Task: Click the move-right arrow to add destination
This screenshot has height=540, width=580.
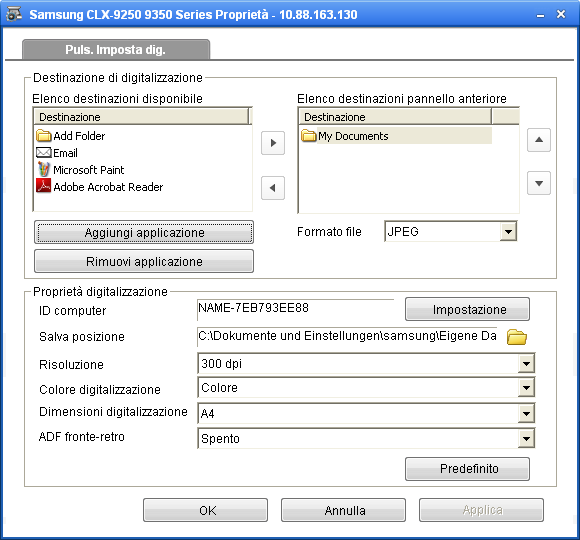Action: 273,143
